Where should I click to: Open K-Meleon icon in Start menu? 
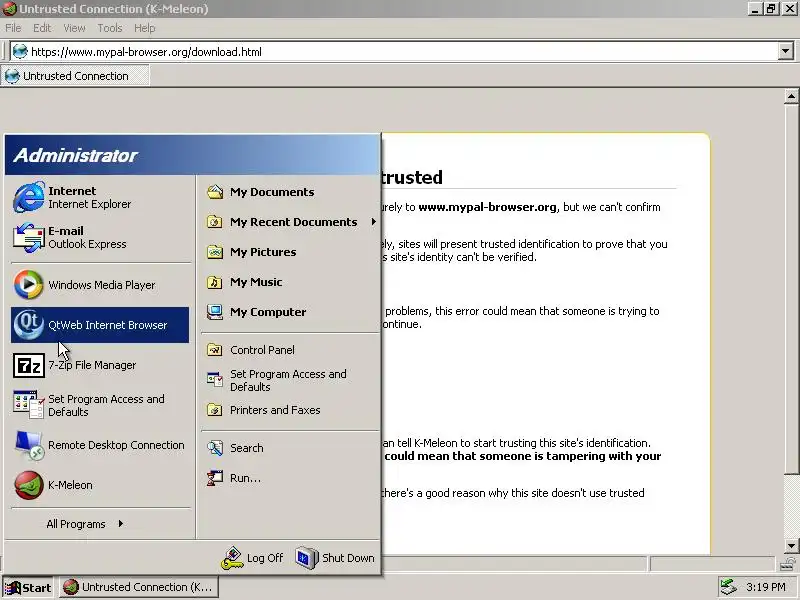coord(29,485)
